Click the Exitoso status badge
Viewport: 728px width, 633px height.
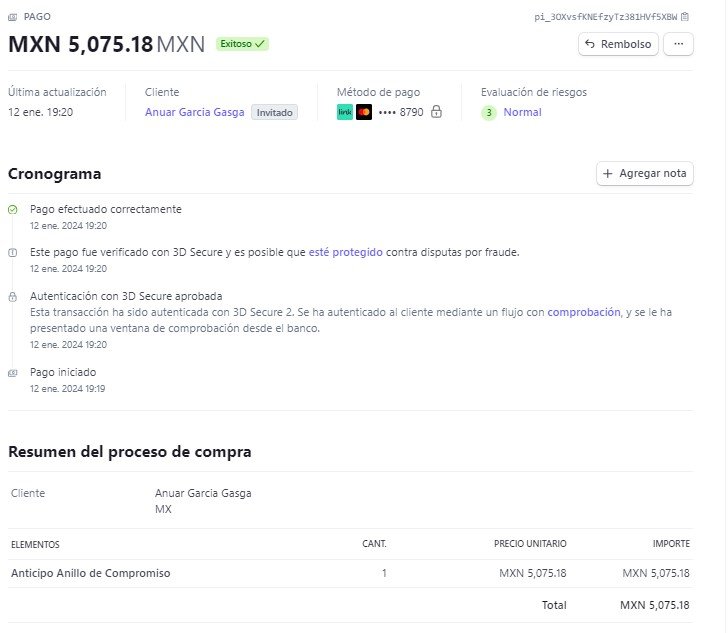click(x=242, y=44)
